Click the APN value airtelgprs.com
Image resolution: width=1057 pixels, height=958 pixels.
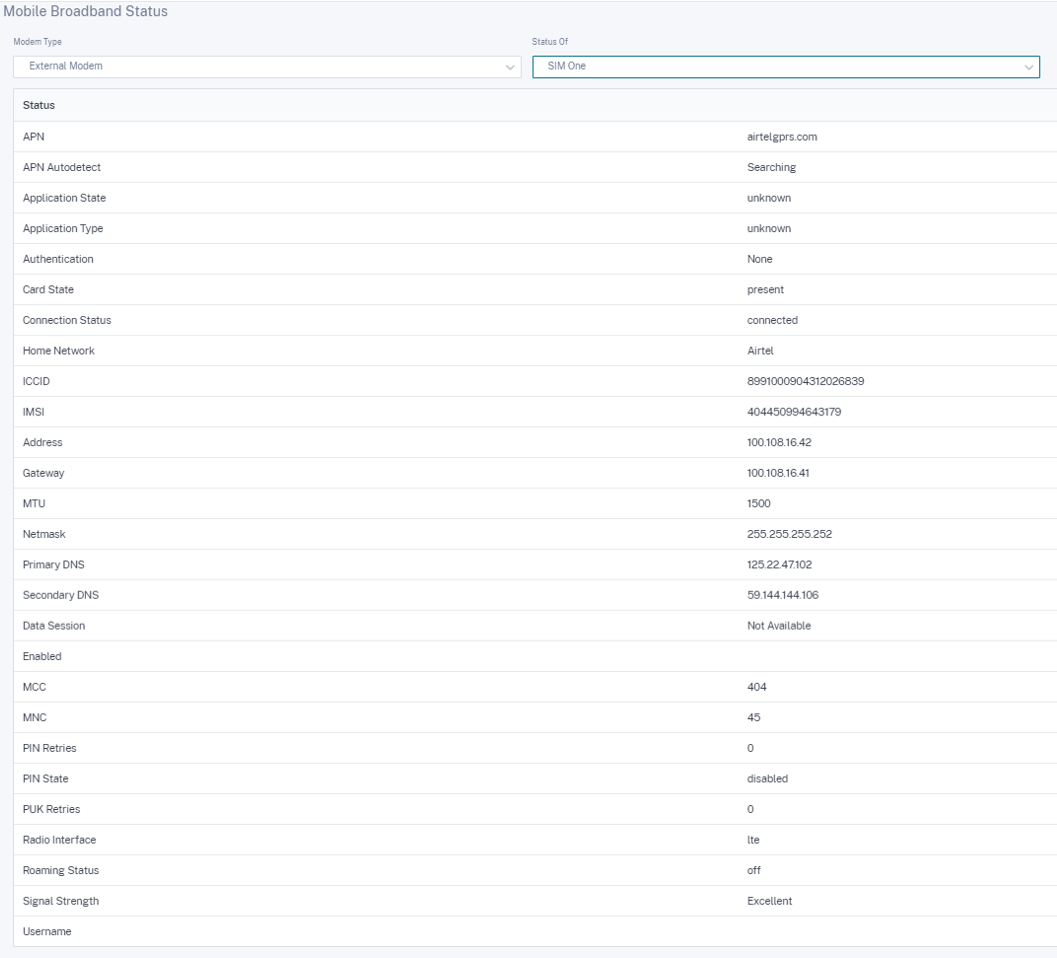(782, 137)
